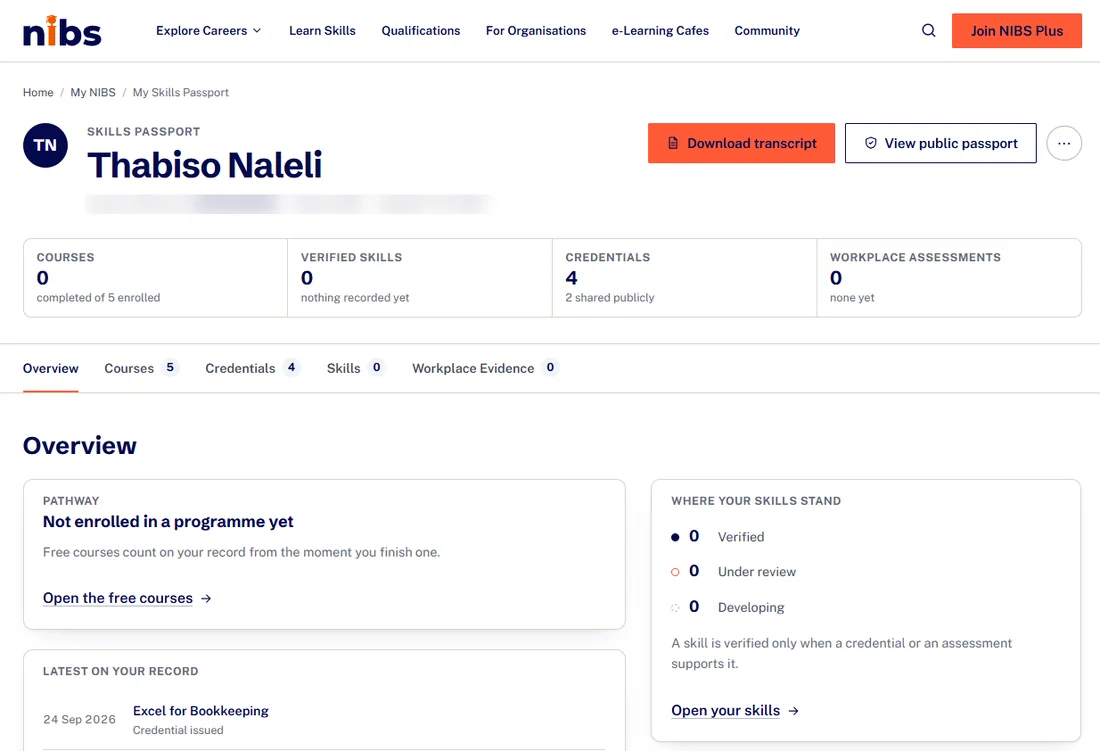Click the Verified Skills stat card
Image resolution: width=1100 pixels, height=751 pixels.
click(x=420, y=278)
